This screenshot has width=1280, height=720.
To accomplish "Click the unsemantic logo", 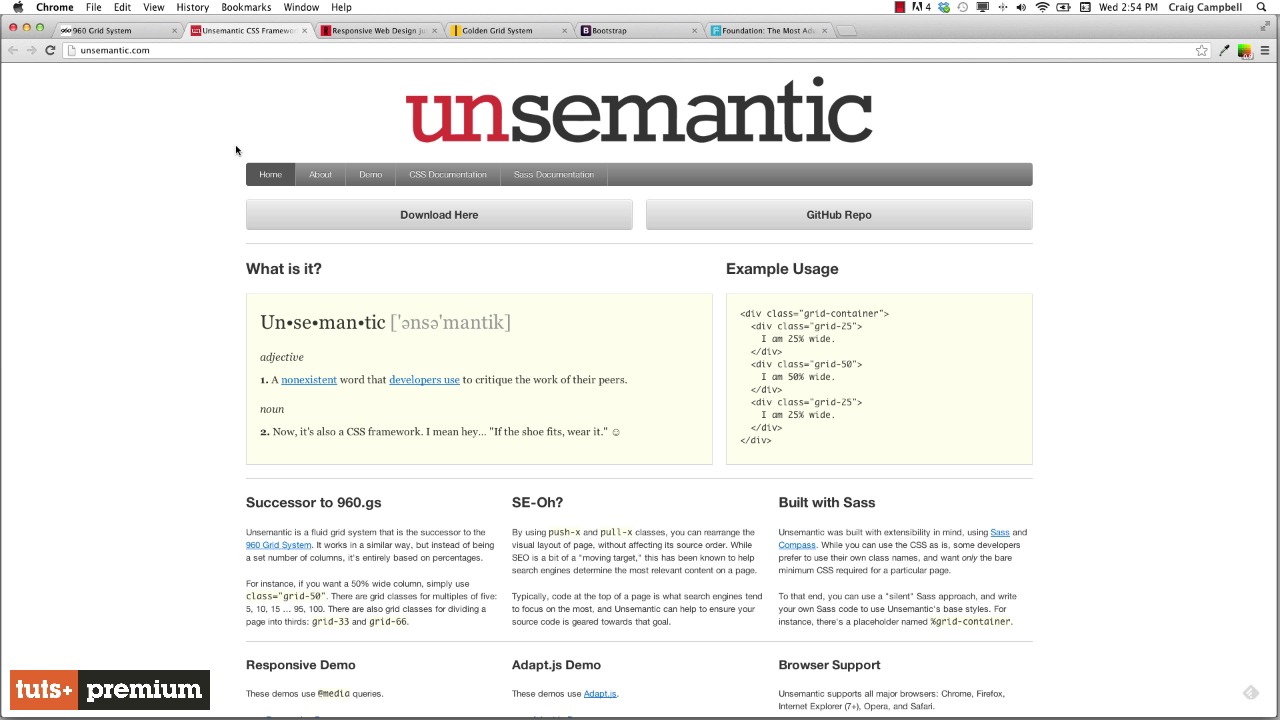I will [x=639, y=110].
